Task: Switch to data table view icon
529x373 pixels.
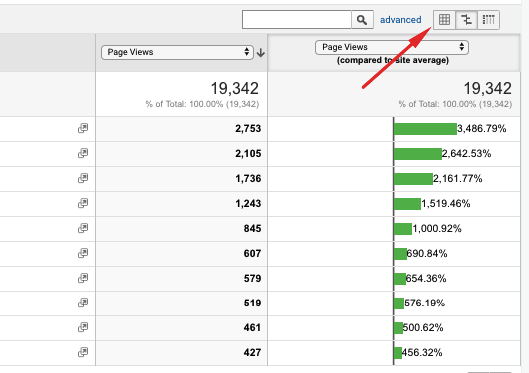Action: click(444, 20)
